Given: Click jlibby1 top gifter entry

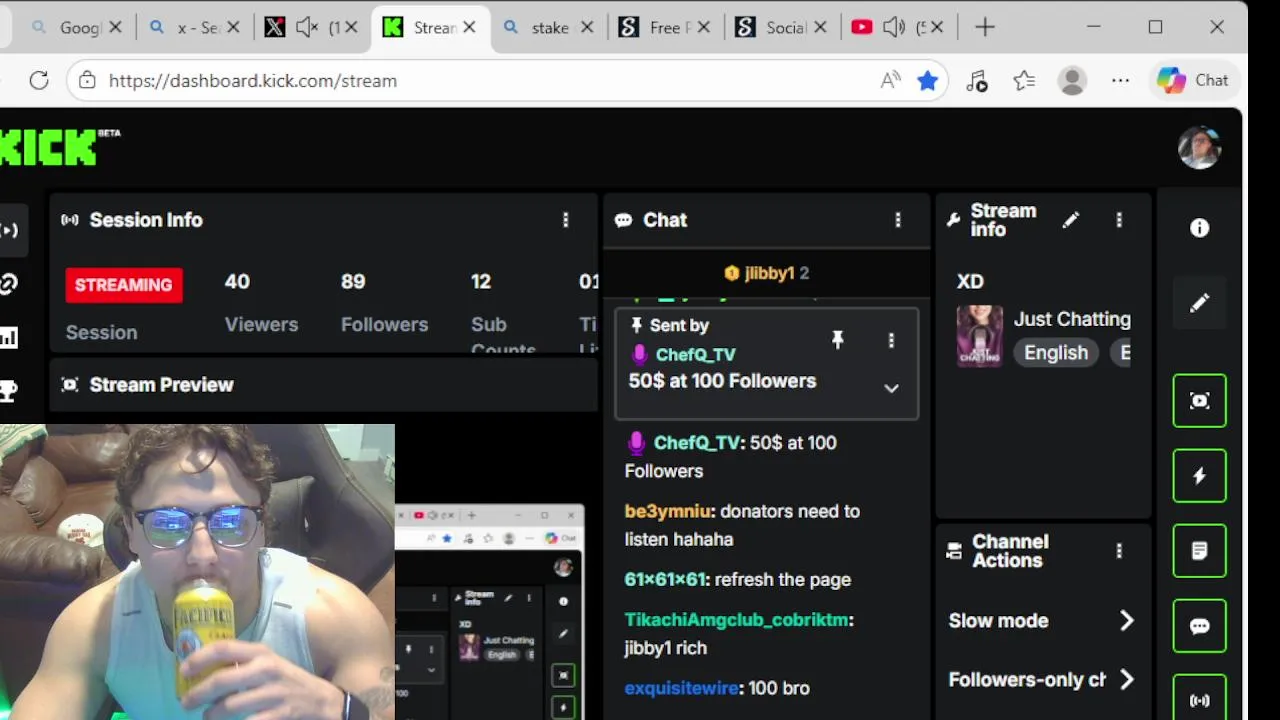Looking at the screenshot, I should (x=767, y=273).
